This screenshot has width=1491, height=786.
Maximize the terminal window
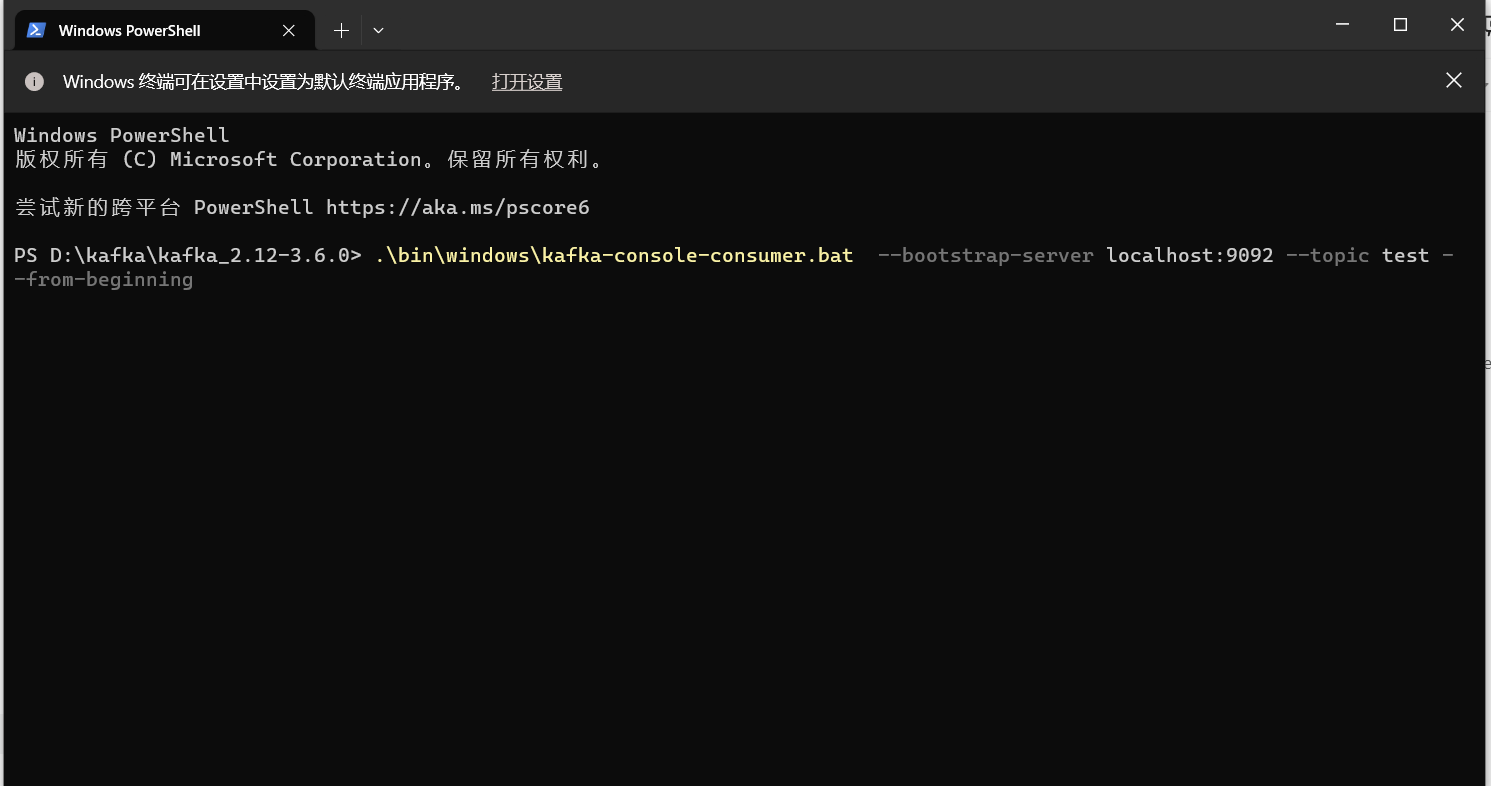coord(1400,25)
